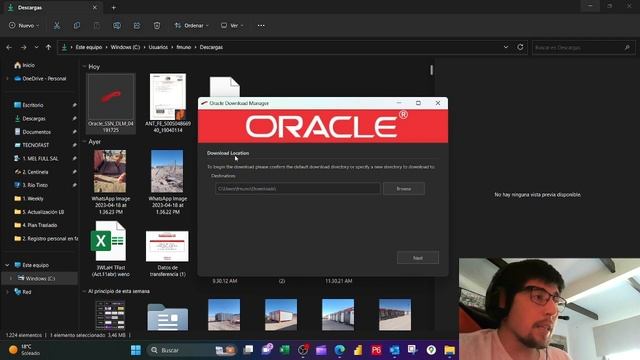The height and width of the screenshot is (360, 640).
Task: Open the Ordenar sort dropdown
Action: (191, 25)
